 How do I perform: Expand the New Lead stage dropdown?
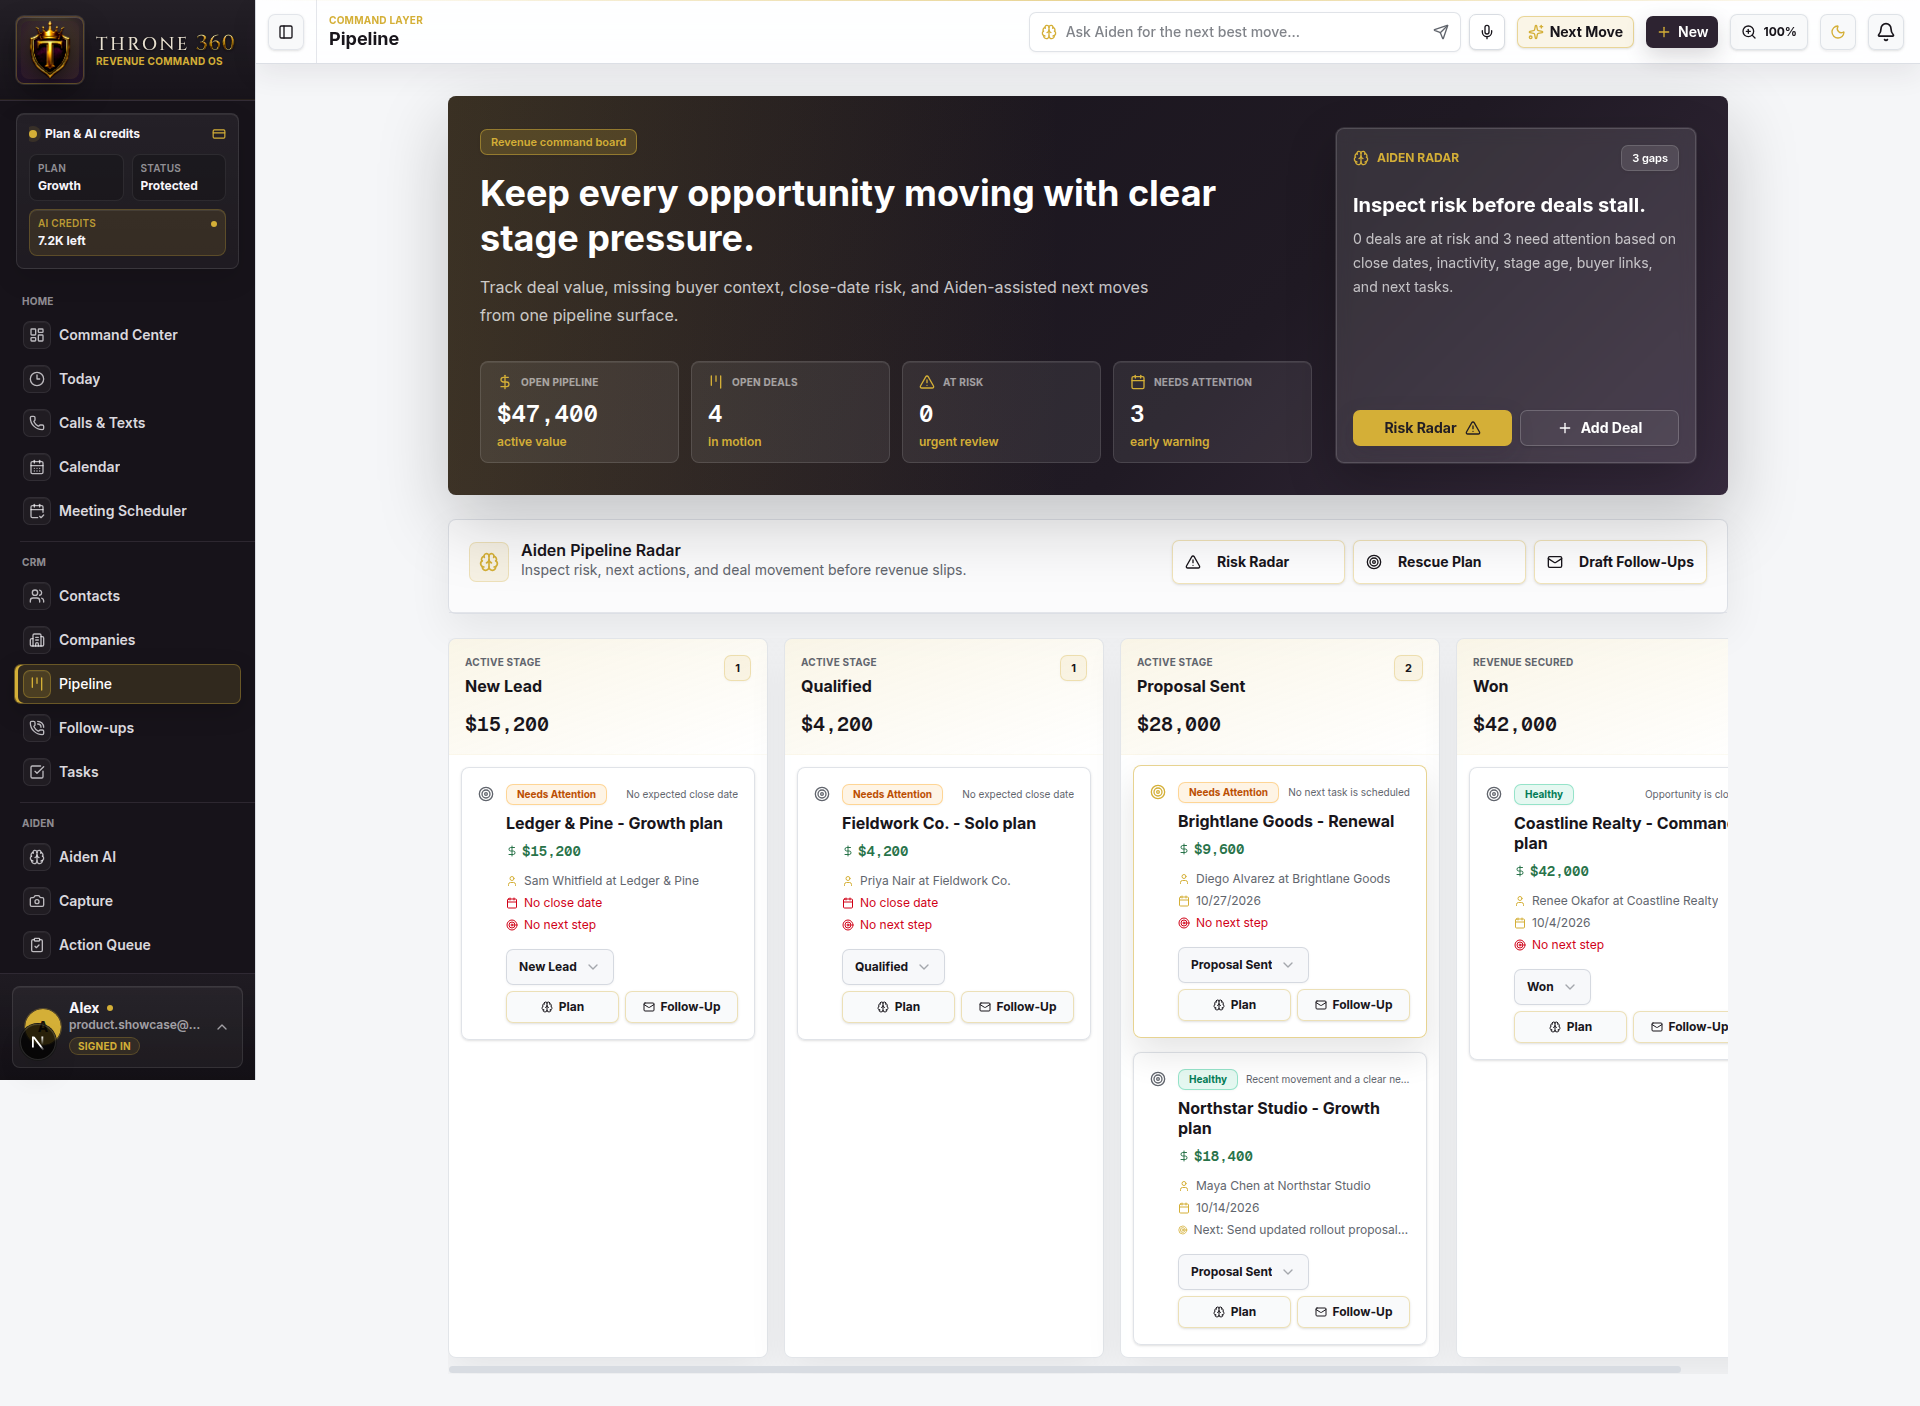[x=559, y=967]
